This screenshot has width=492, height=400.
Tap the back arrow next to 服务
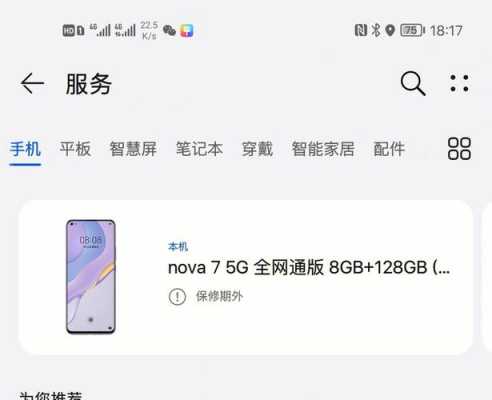(x=32, y=83)
